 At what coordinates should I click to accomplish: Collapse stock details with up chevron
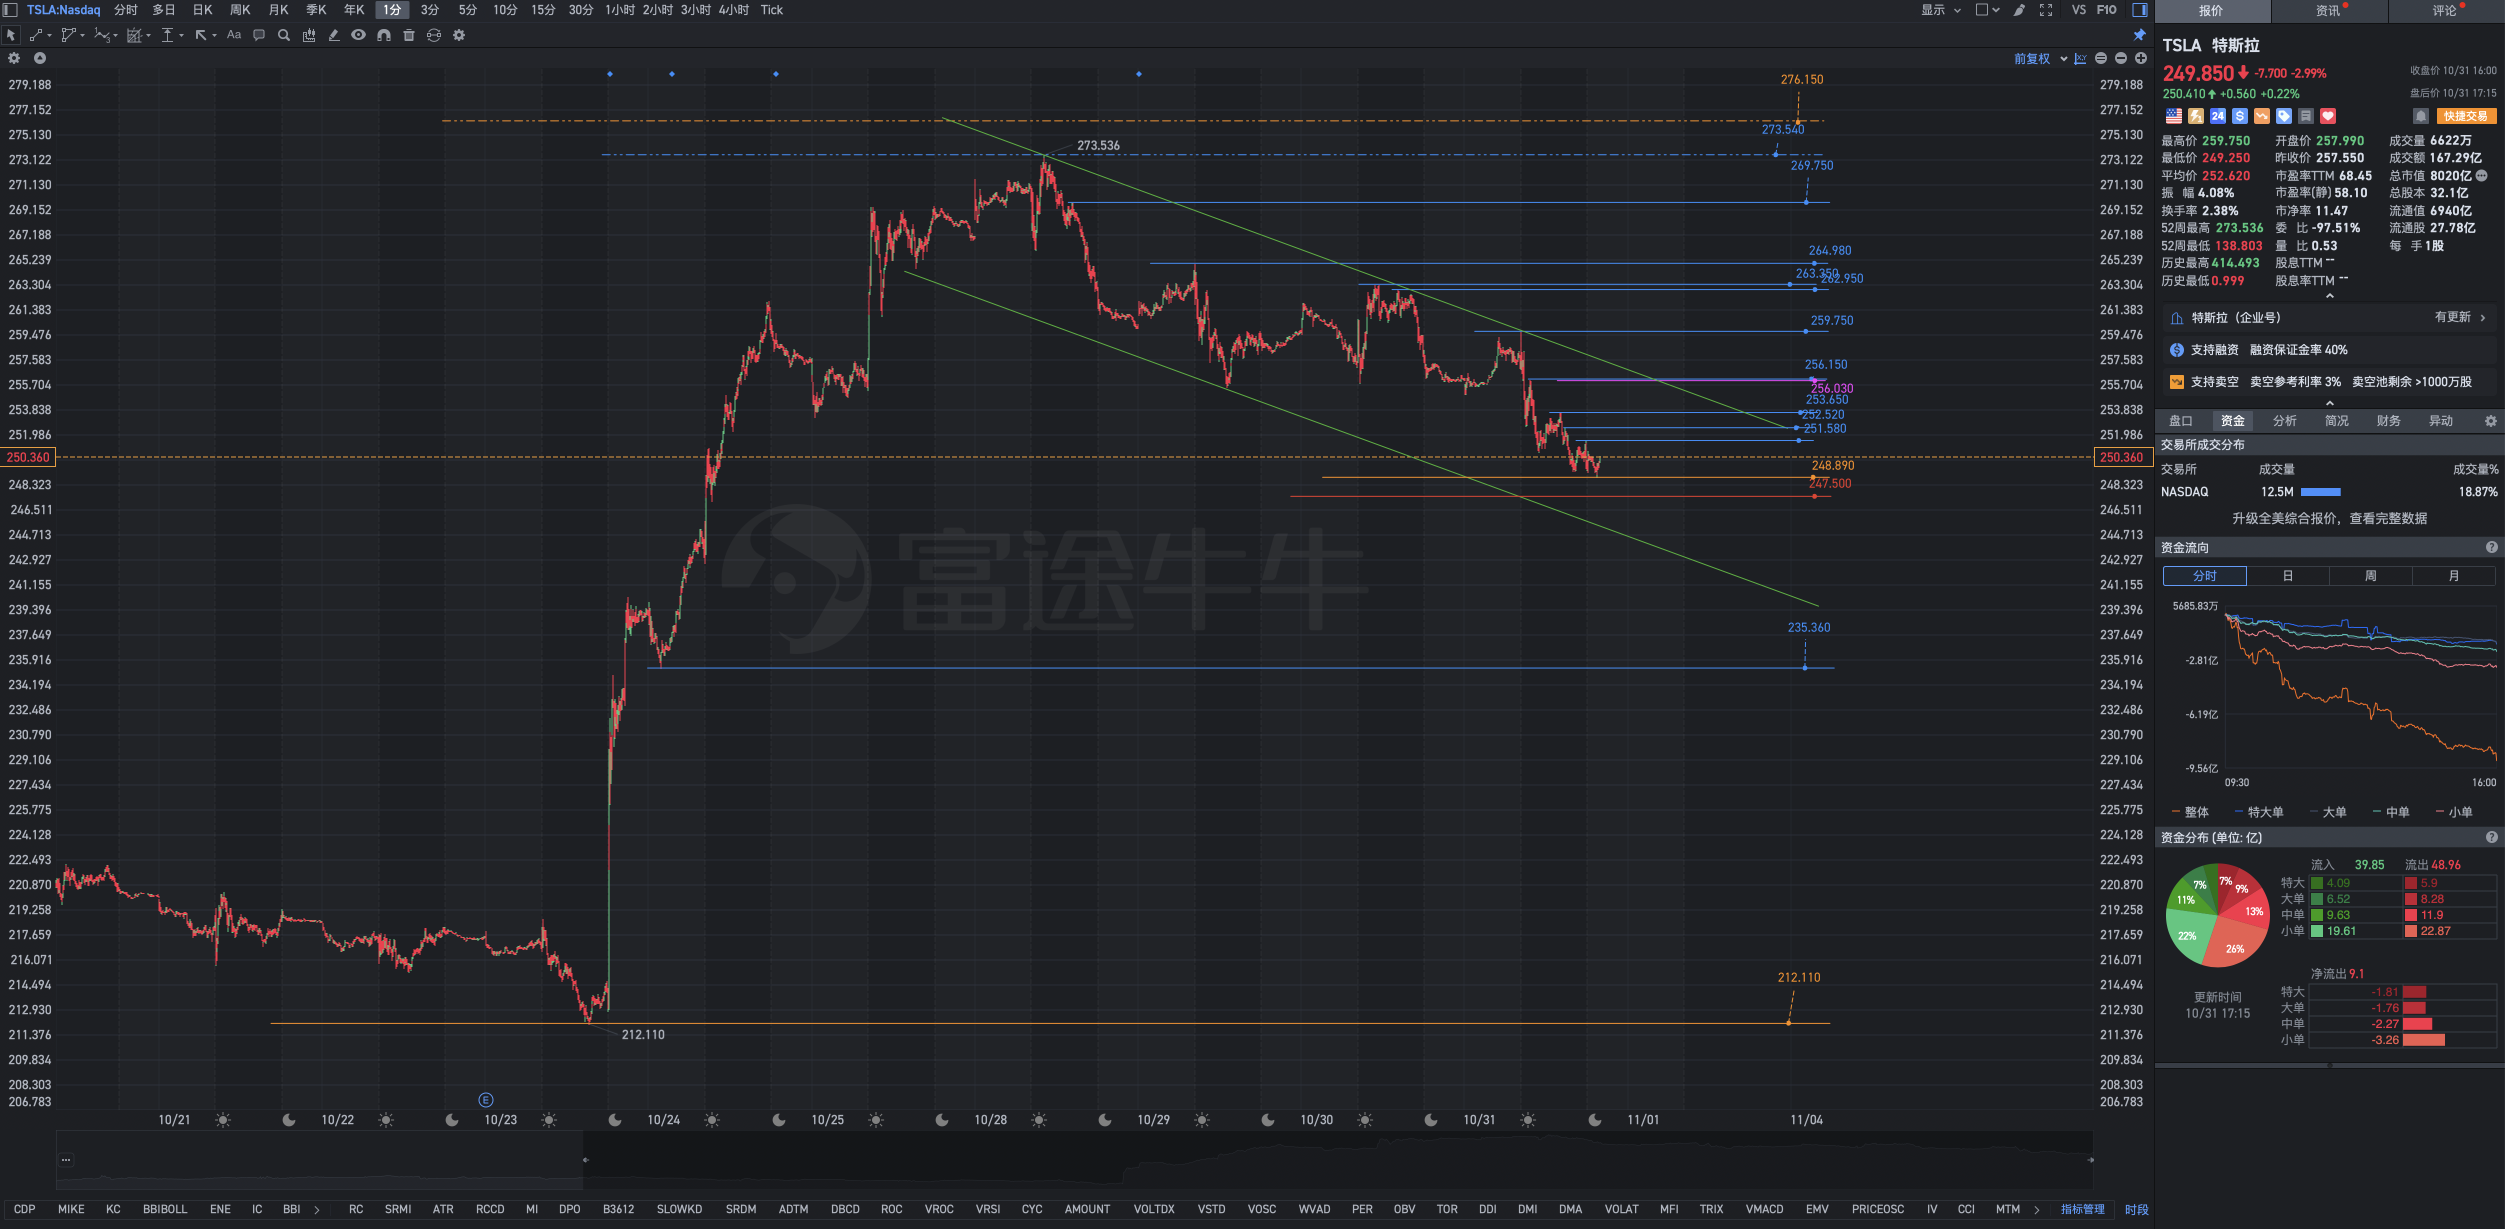pos(2330,296)
